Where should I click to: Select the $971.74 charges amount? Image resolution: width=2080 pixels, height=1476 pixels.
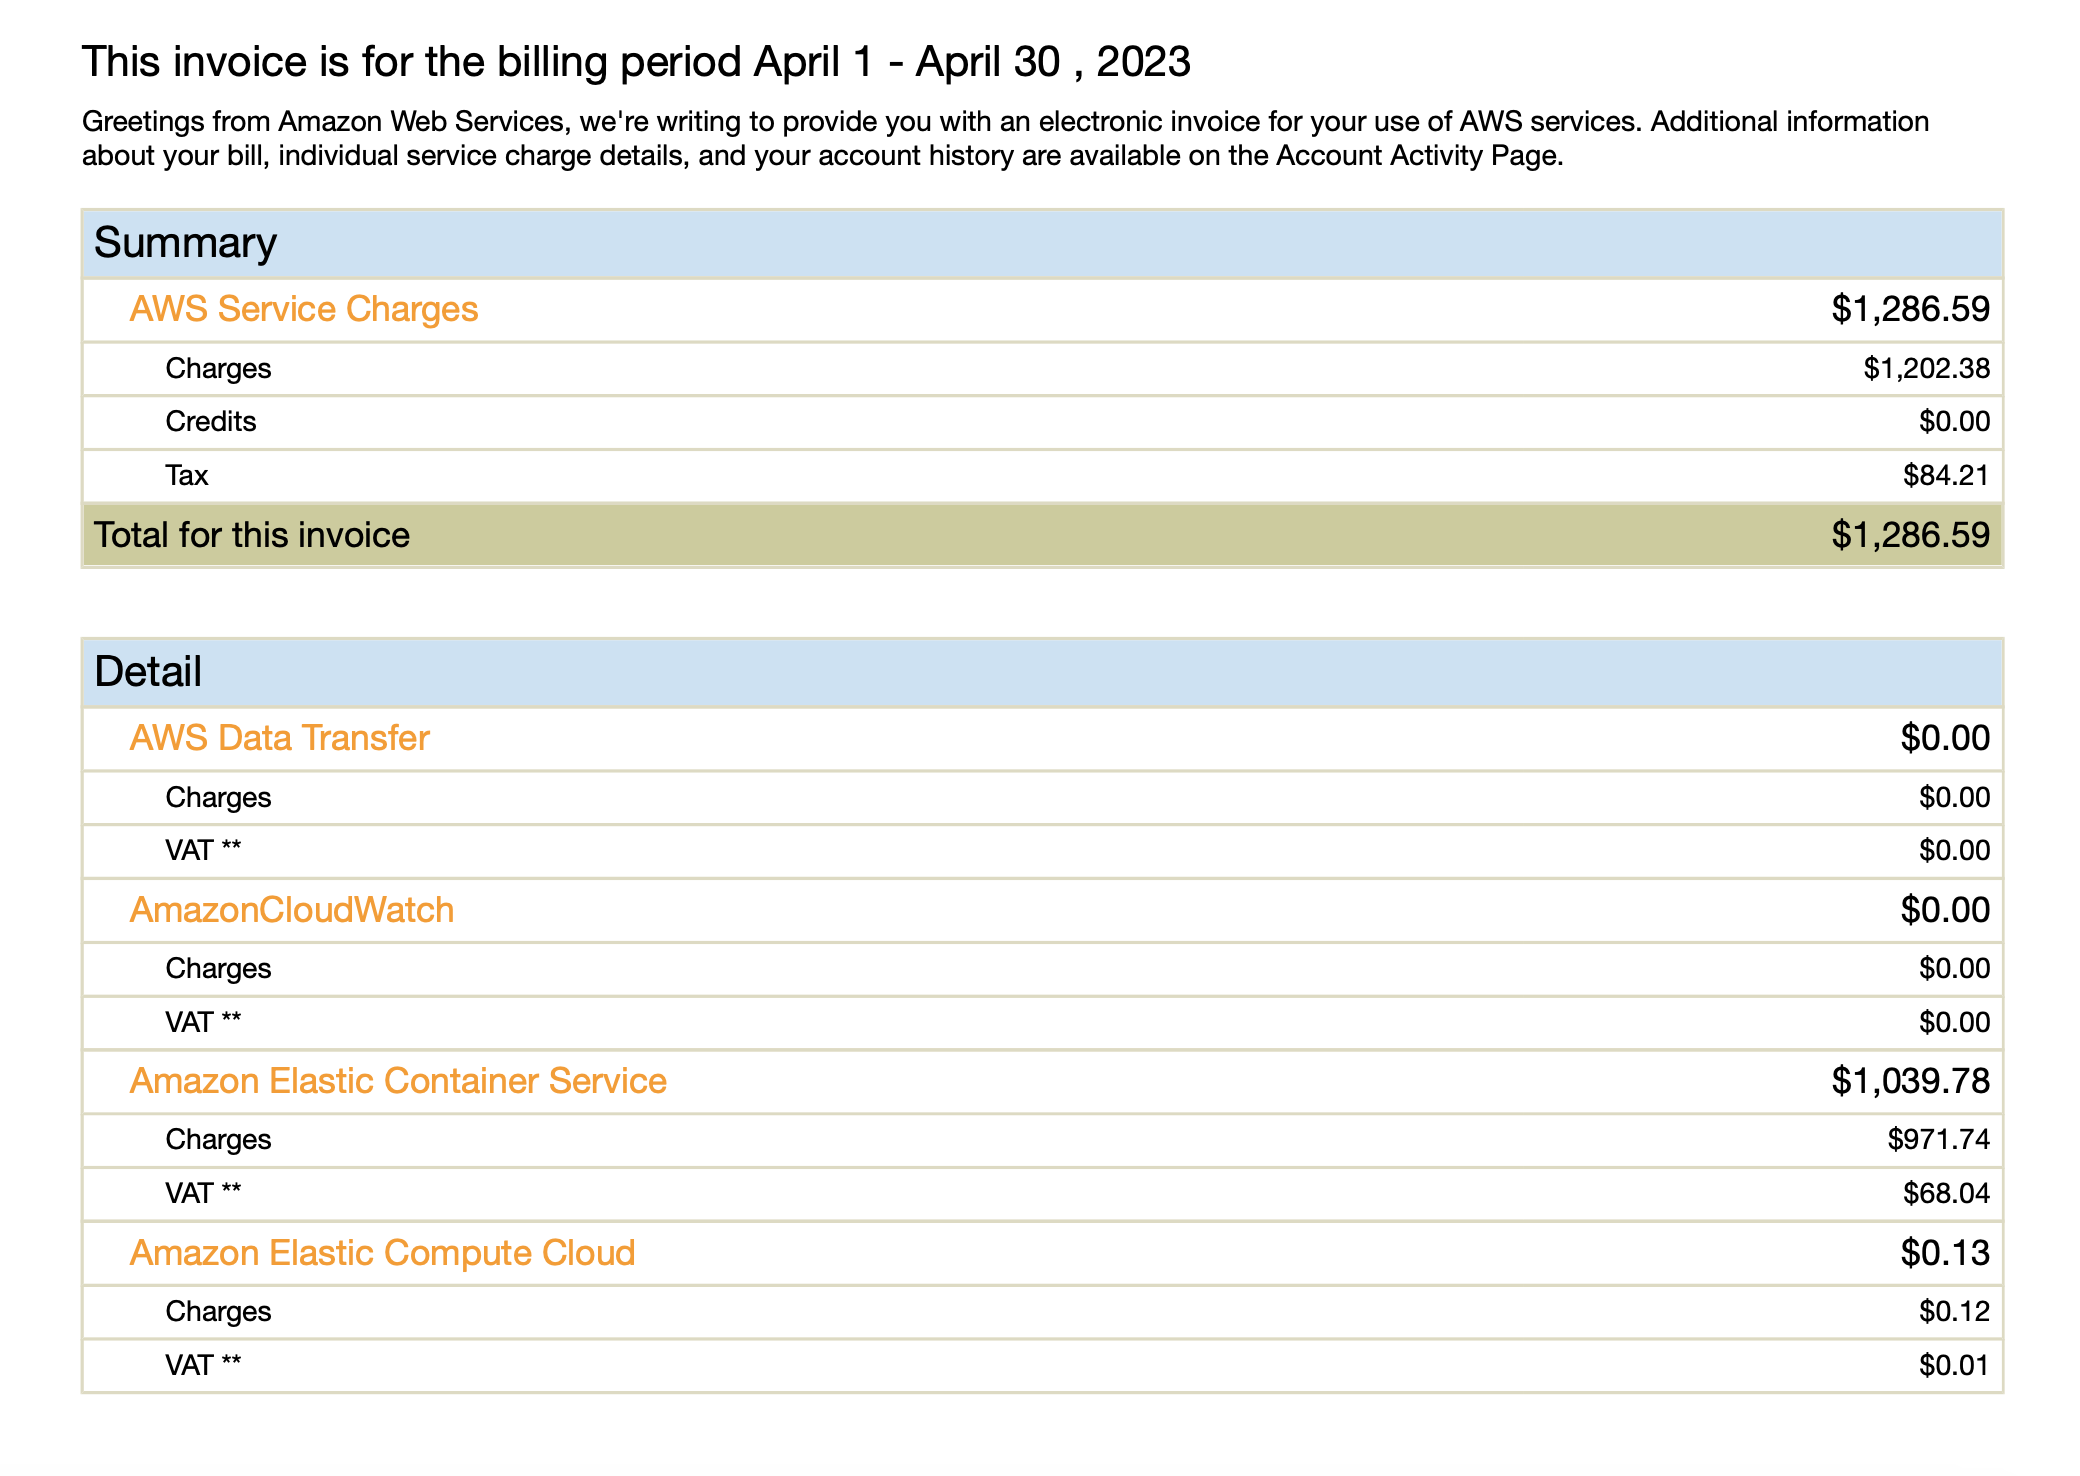pos(1938,1140)
